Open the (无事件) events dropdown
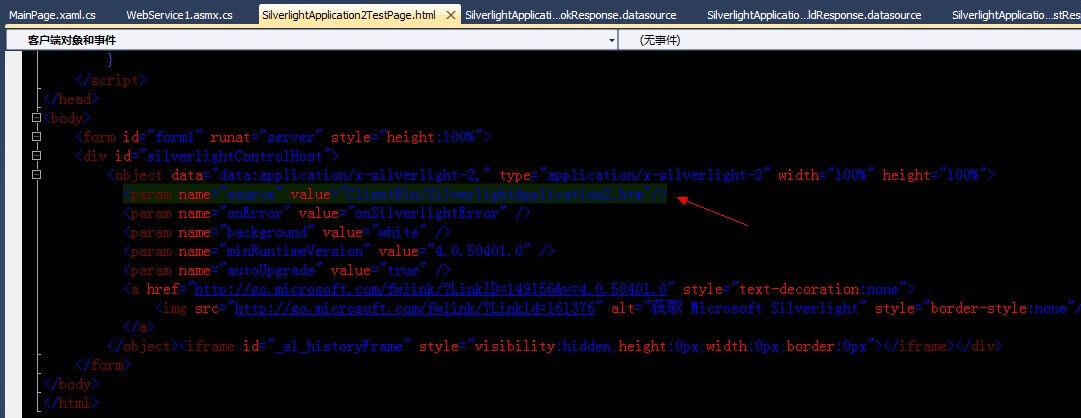The width and height of the screenshot is (1081, 418). pyautogui.click(x=850, y=41)
